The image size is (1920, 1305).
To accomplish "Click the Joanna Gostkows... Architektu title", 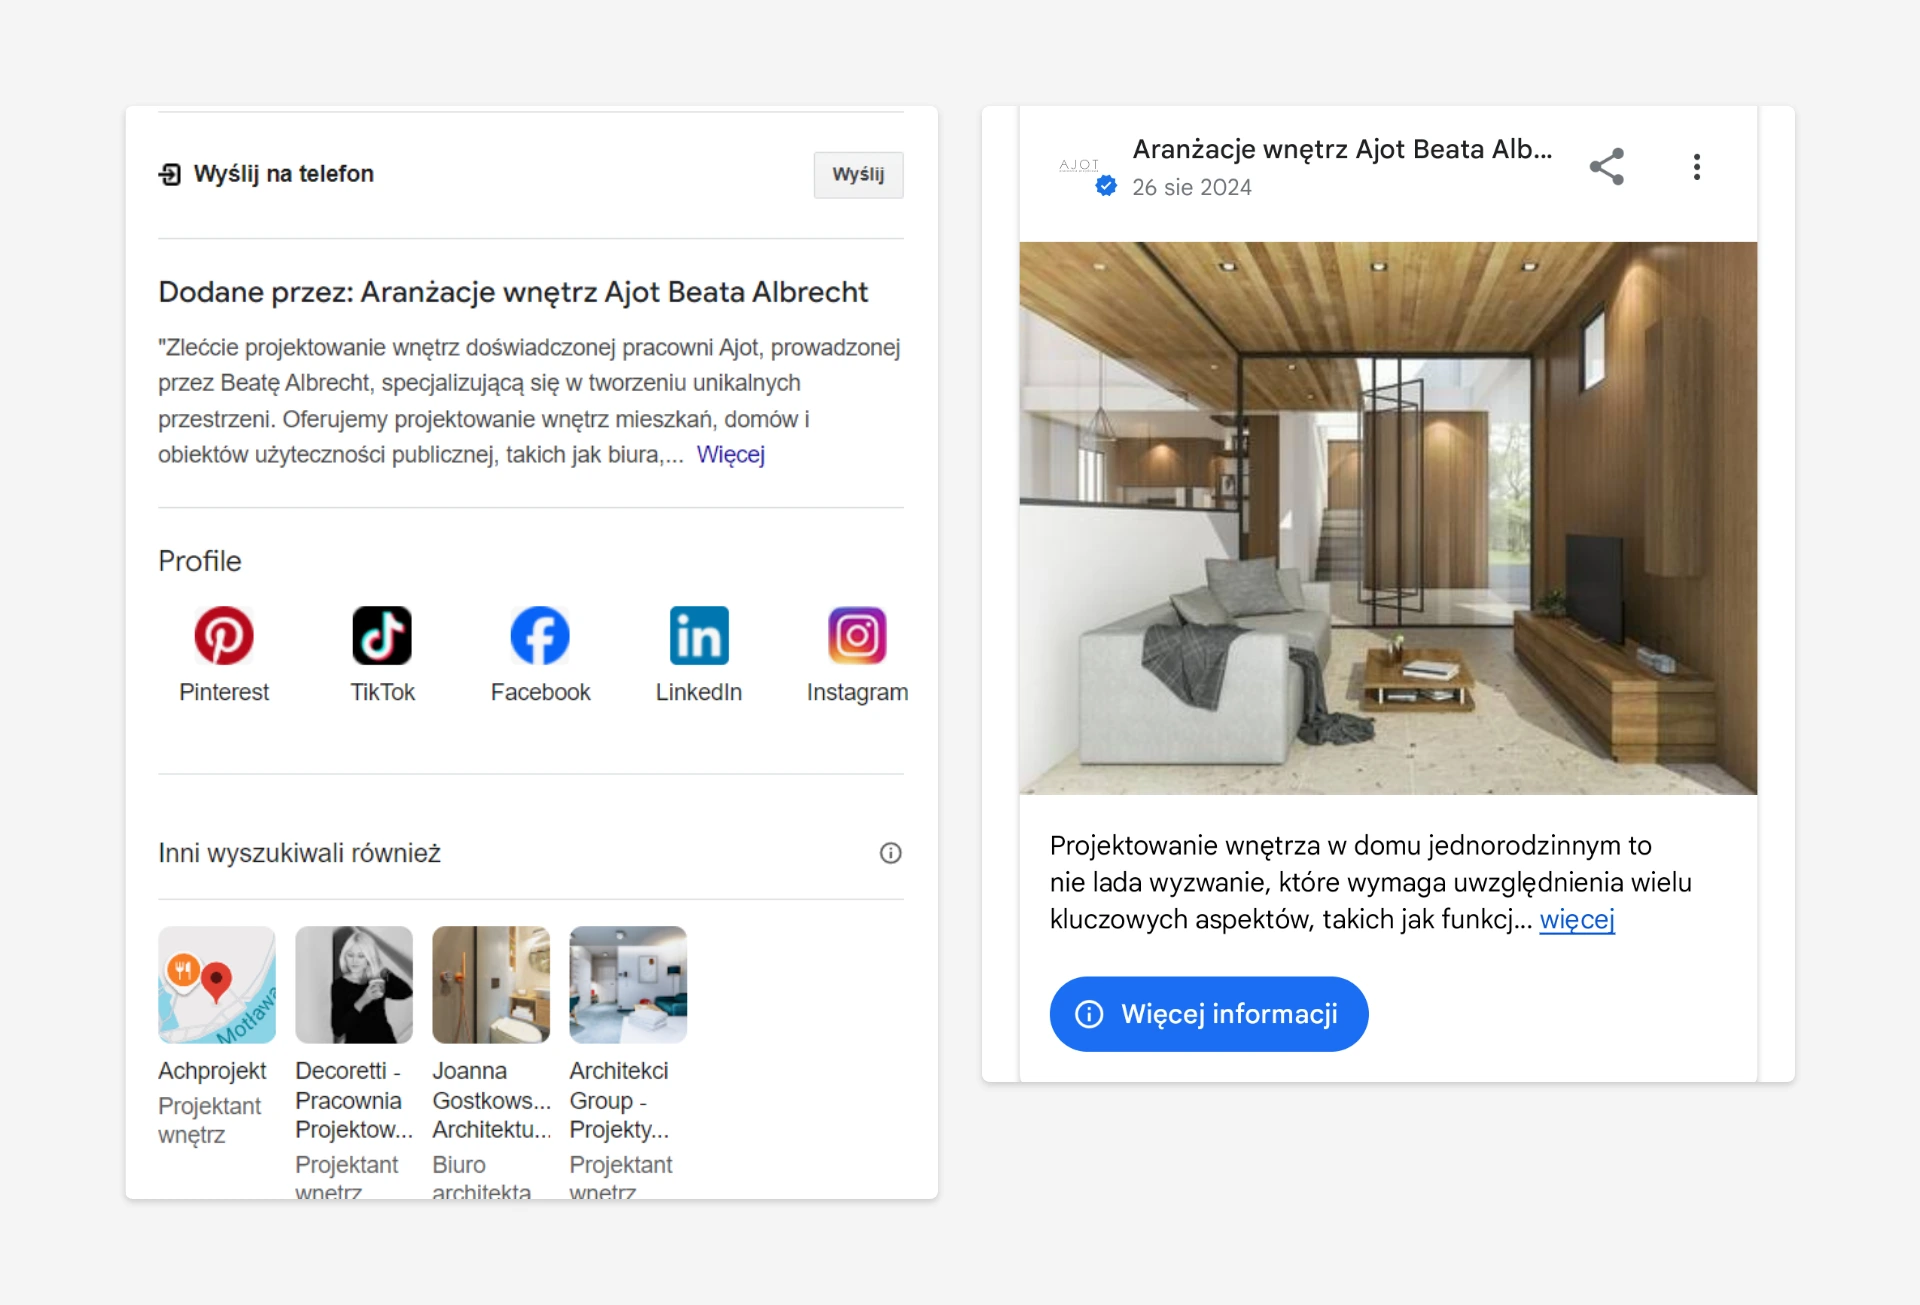I will [x=492, y=1100].
